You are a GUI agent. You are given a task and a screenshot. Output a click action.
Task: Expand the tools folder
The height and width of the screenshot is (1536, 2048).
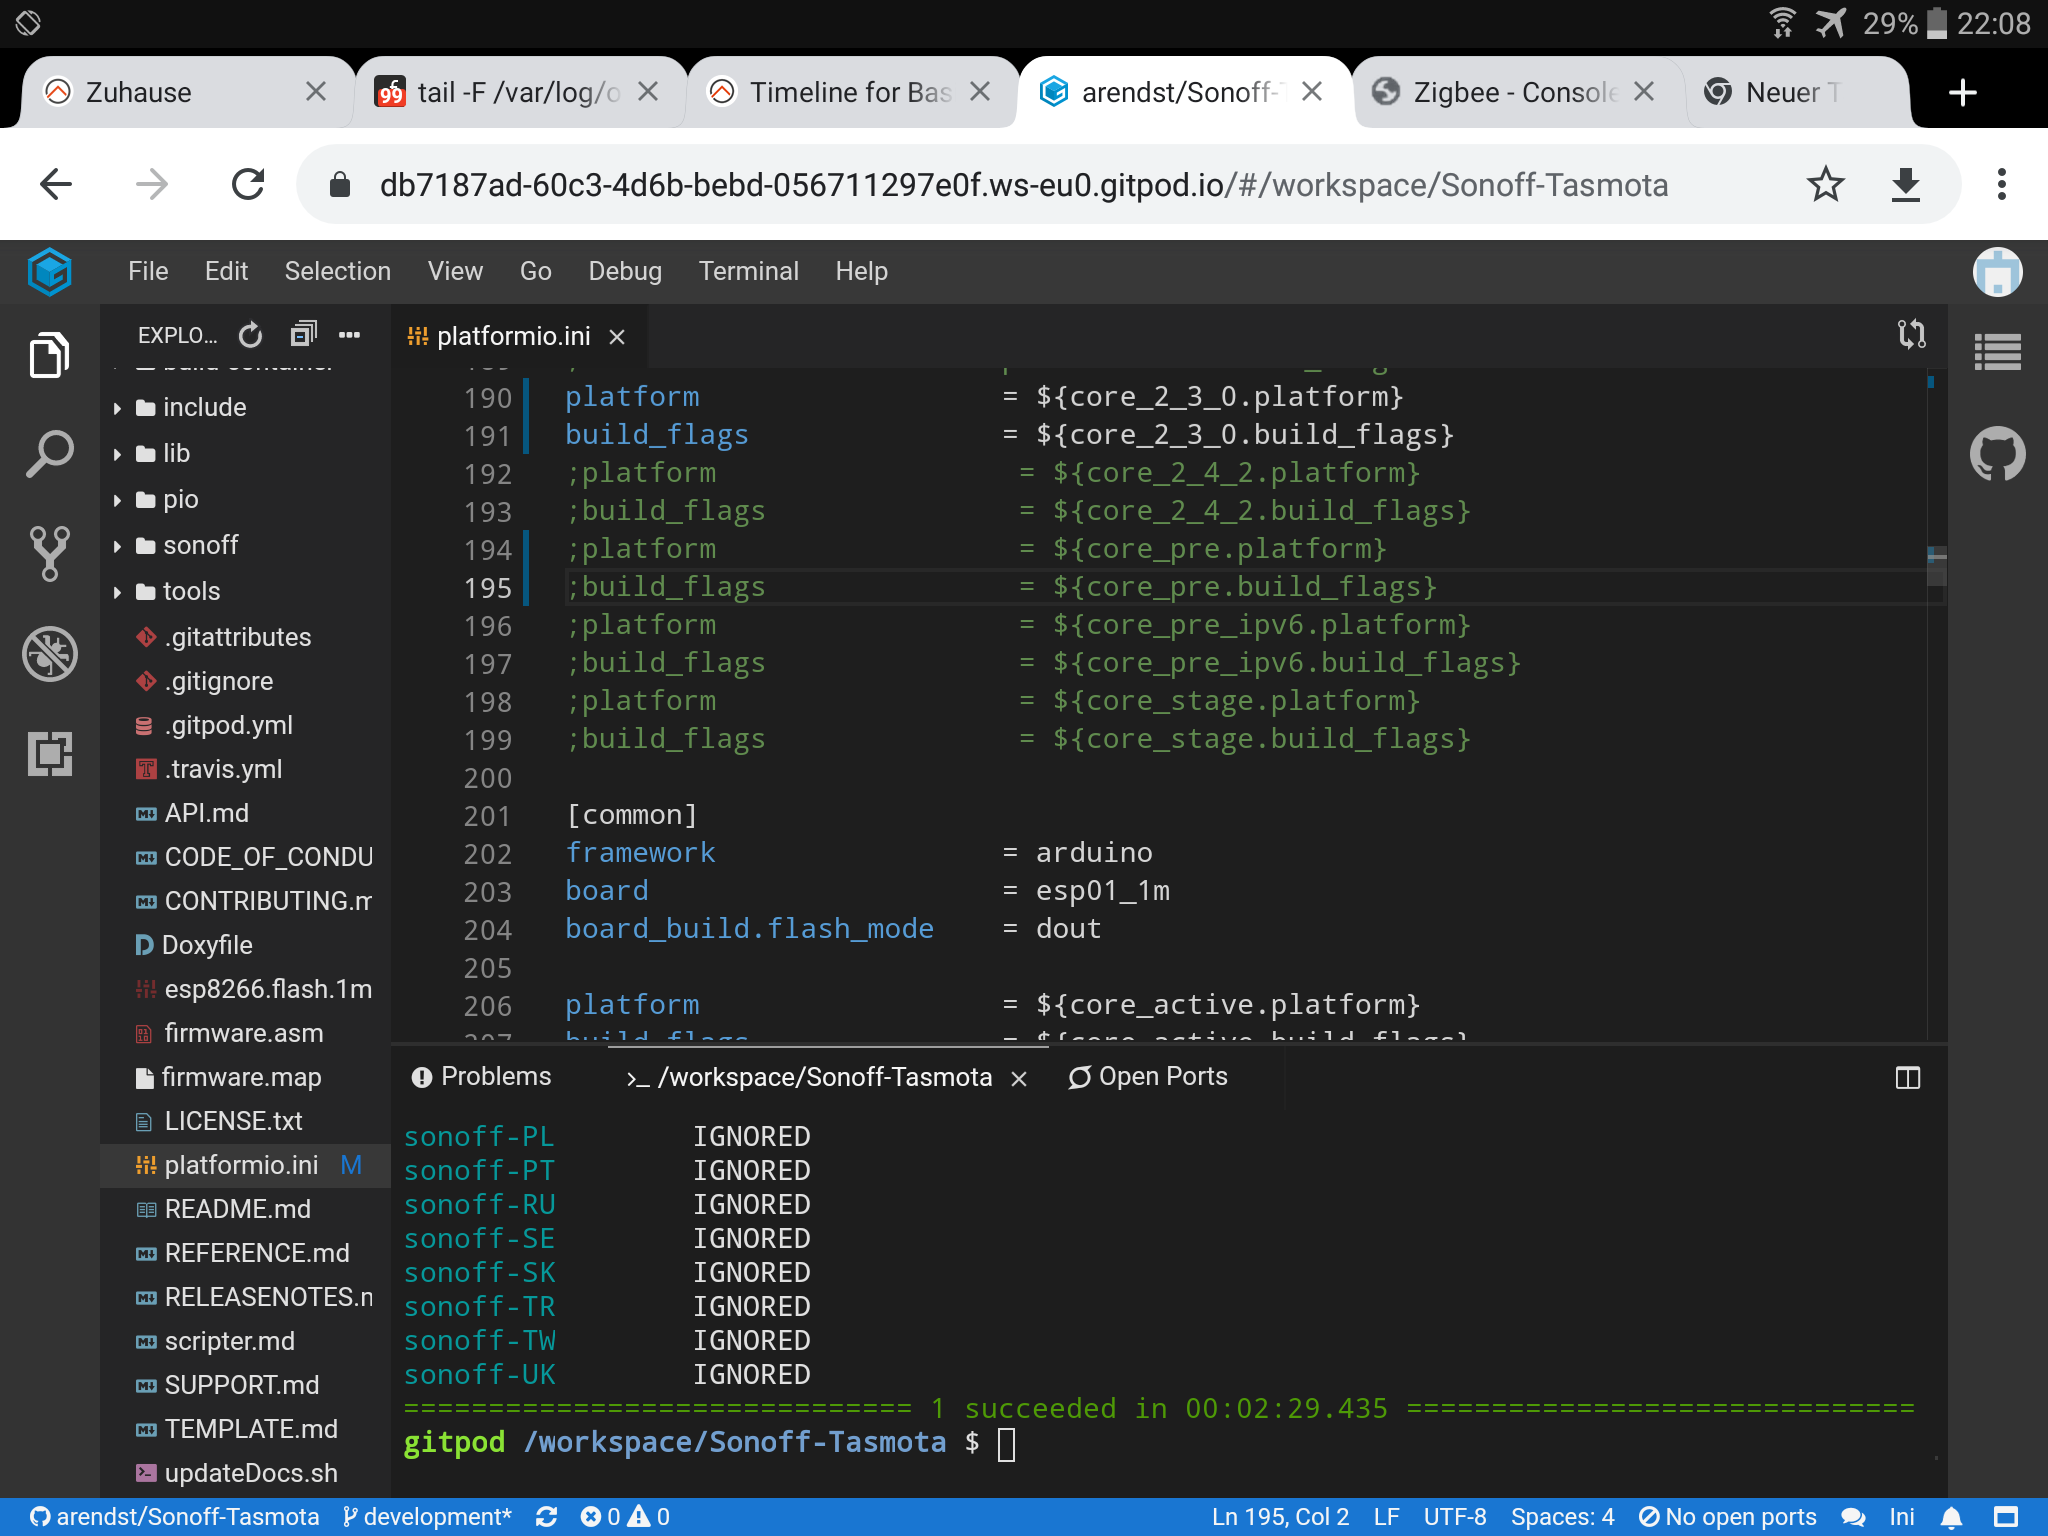pos(191,591)
